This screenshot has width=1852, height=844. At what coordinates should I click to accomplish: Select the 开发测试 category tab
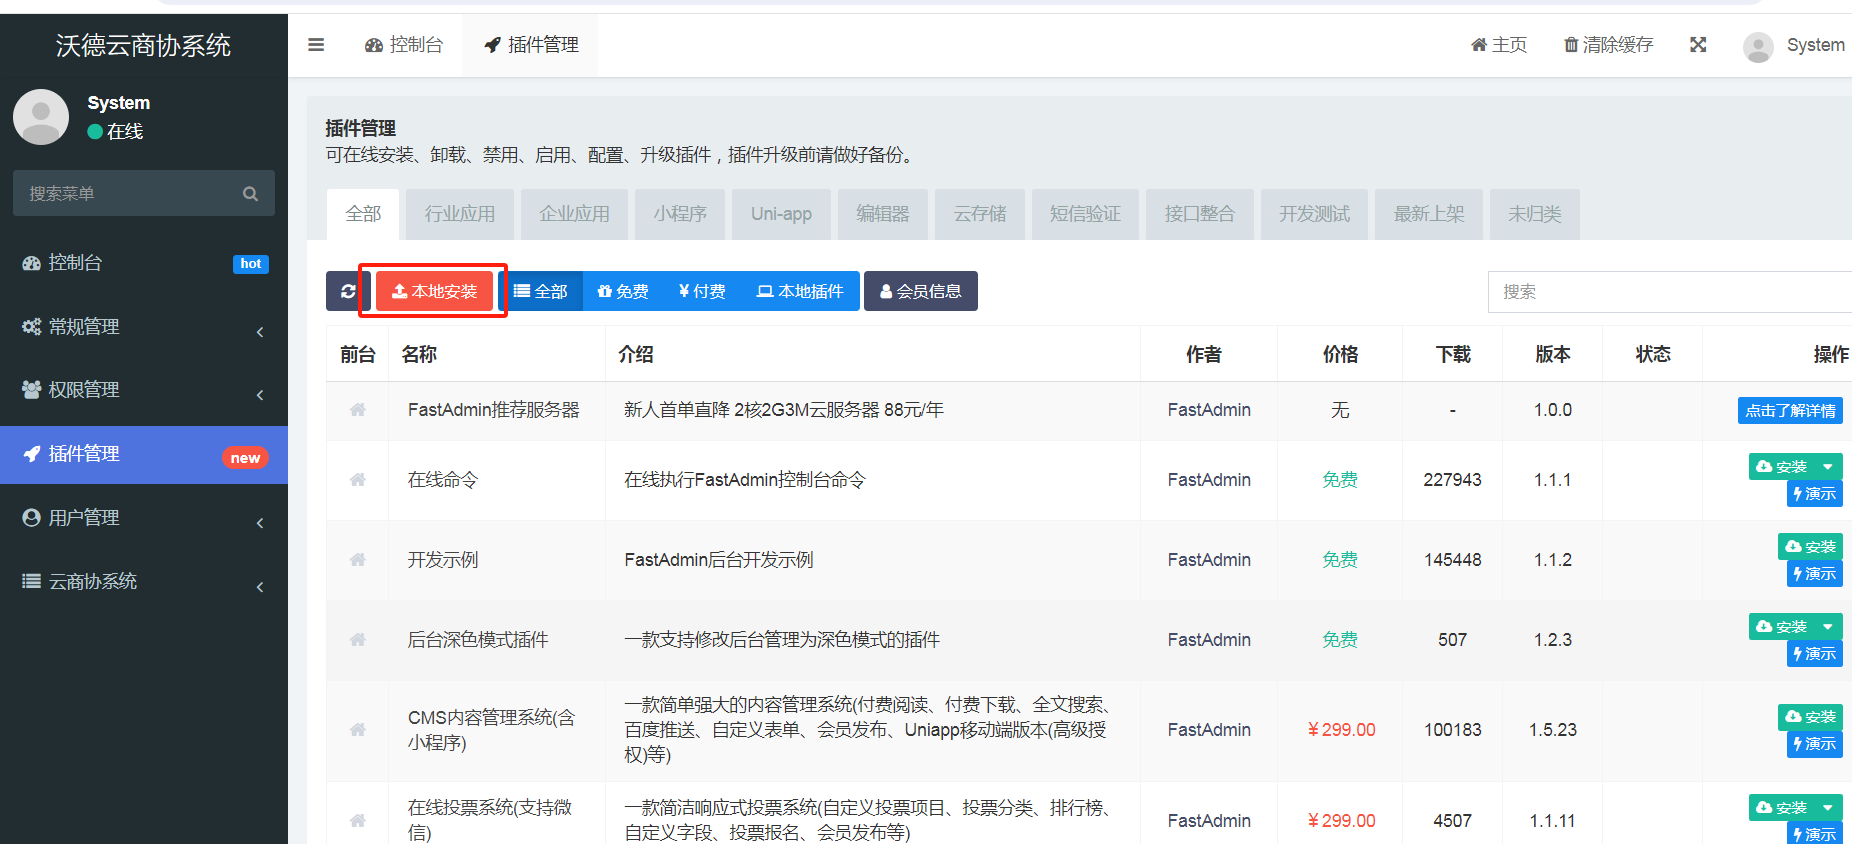pyautogui.click(x=1314, y=214)
